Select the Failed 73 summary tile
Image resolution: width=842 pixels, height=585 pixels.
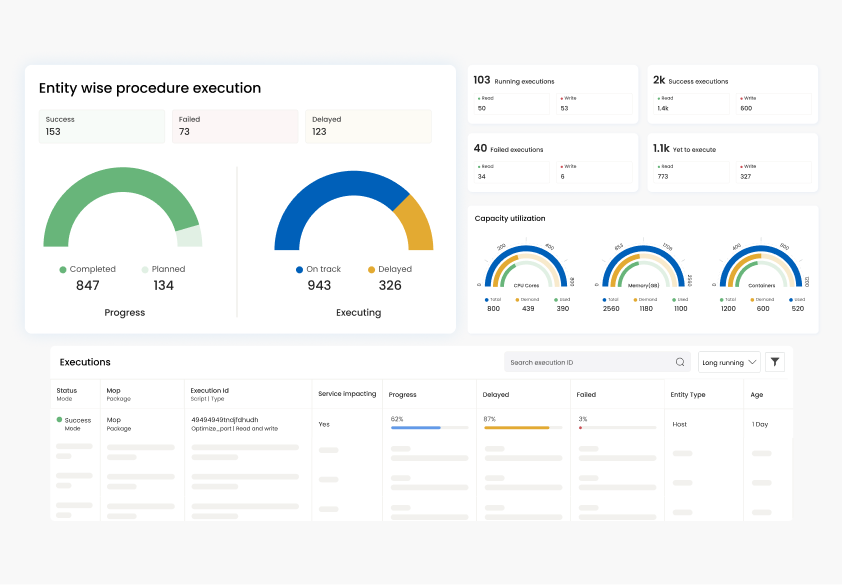[235, 126]
